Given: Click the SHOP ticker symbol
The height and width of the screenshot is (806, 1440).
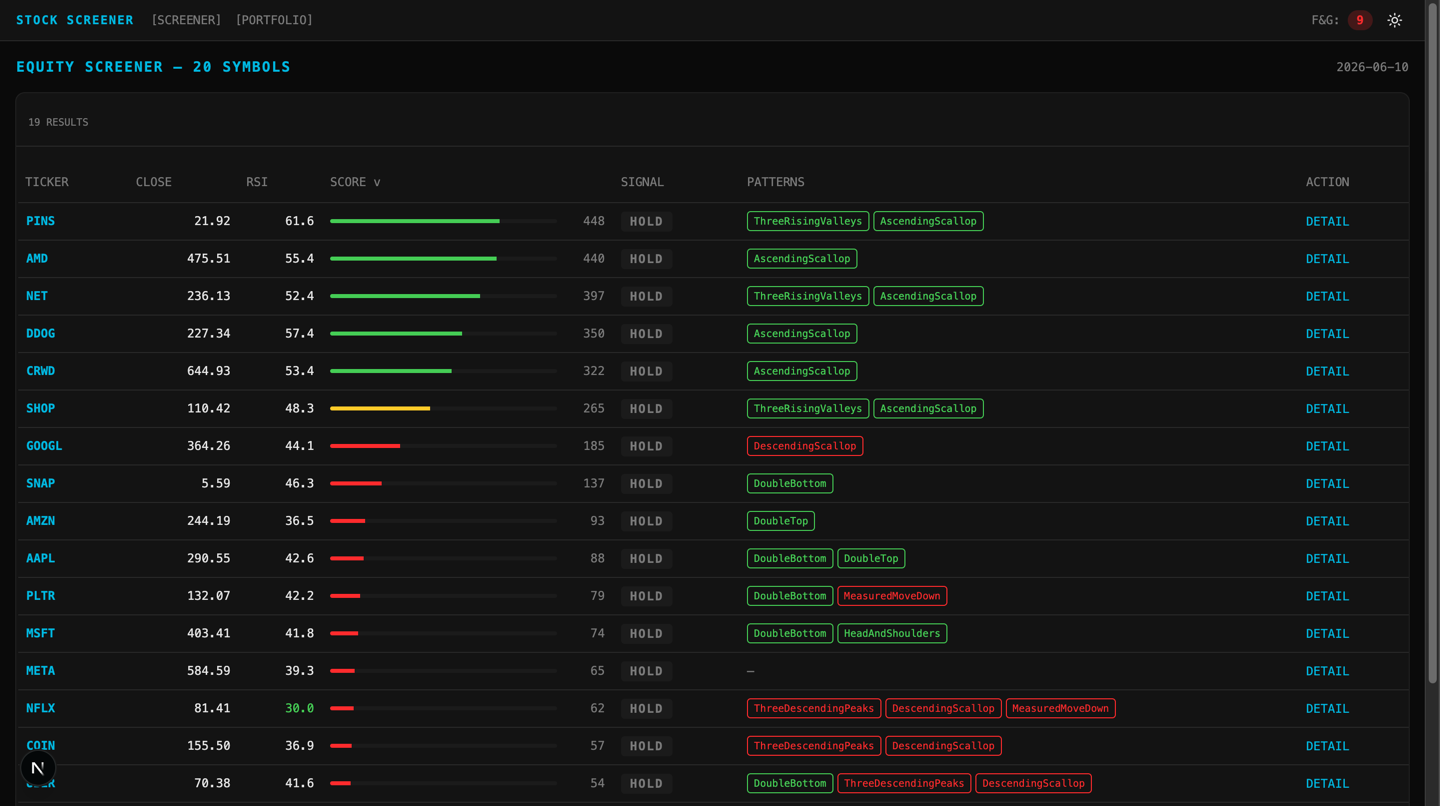Looking at the screenshot, I should pos(40,409).
